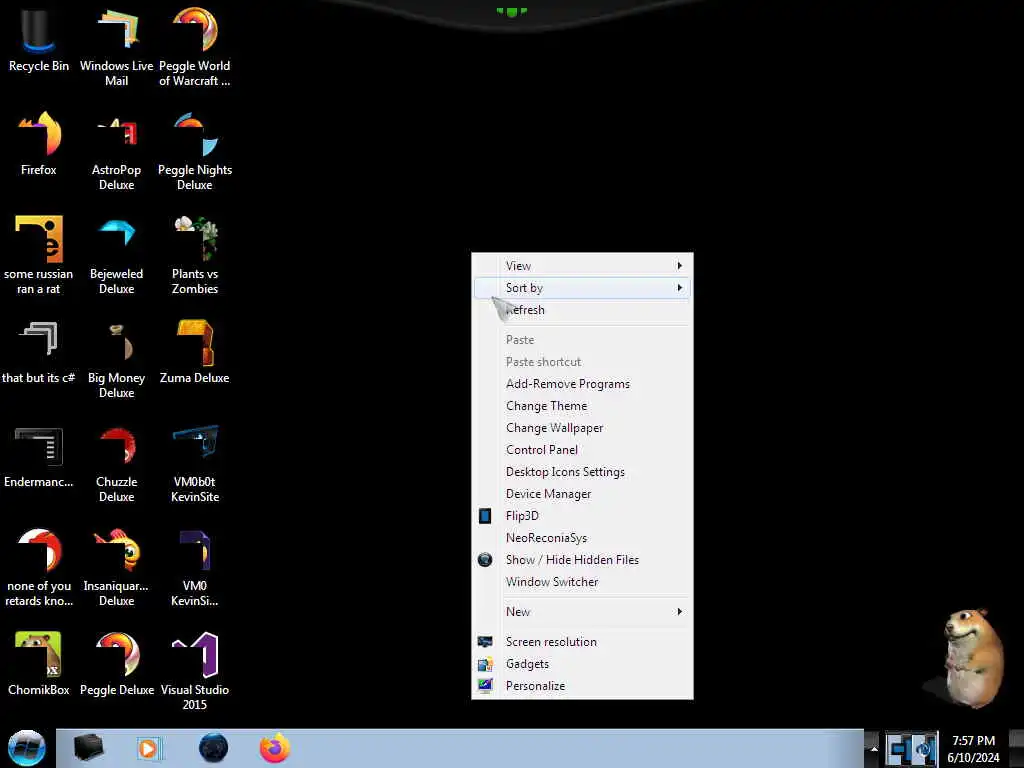Open Desktop Icons Settings entry
This screenshot has width=1024, height=768.
[x=582, y=472]
